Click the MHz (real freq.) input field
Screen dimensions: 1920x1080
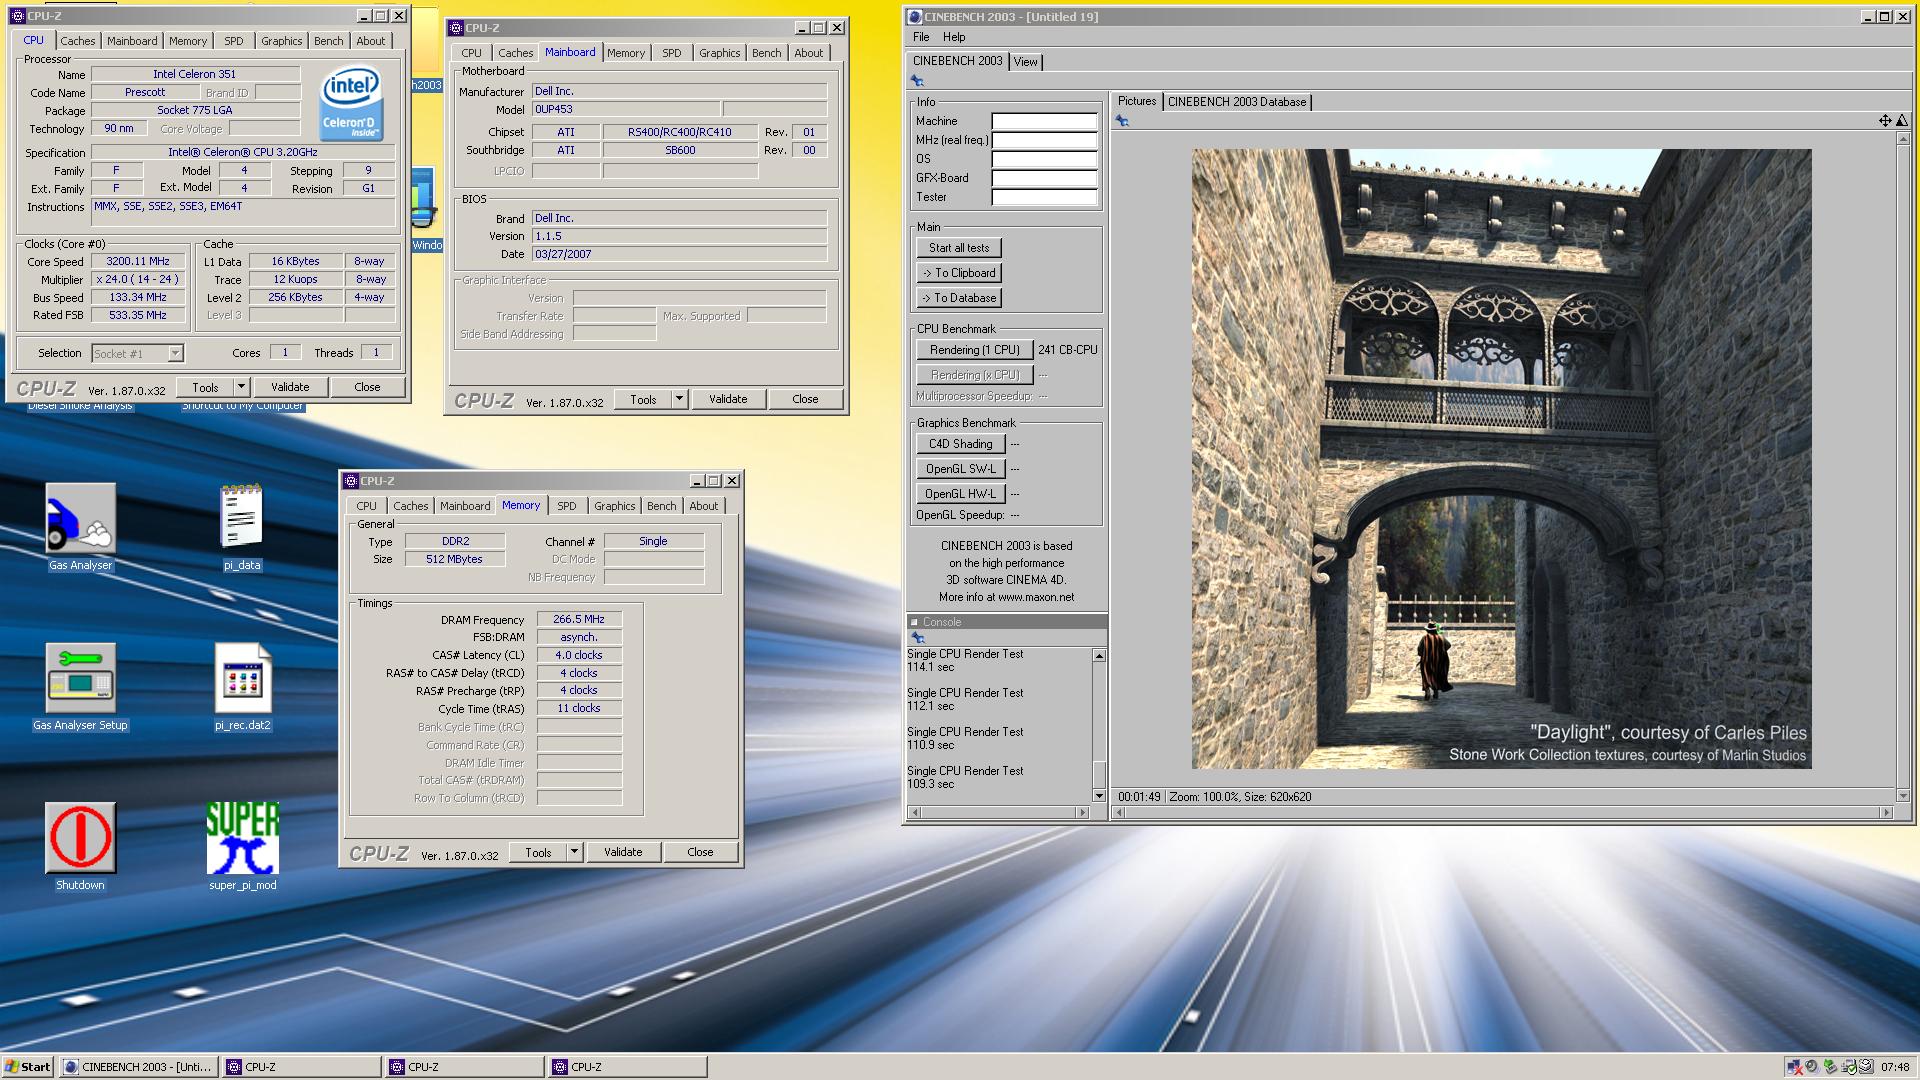(1044, 141)
